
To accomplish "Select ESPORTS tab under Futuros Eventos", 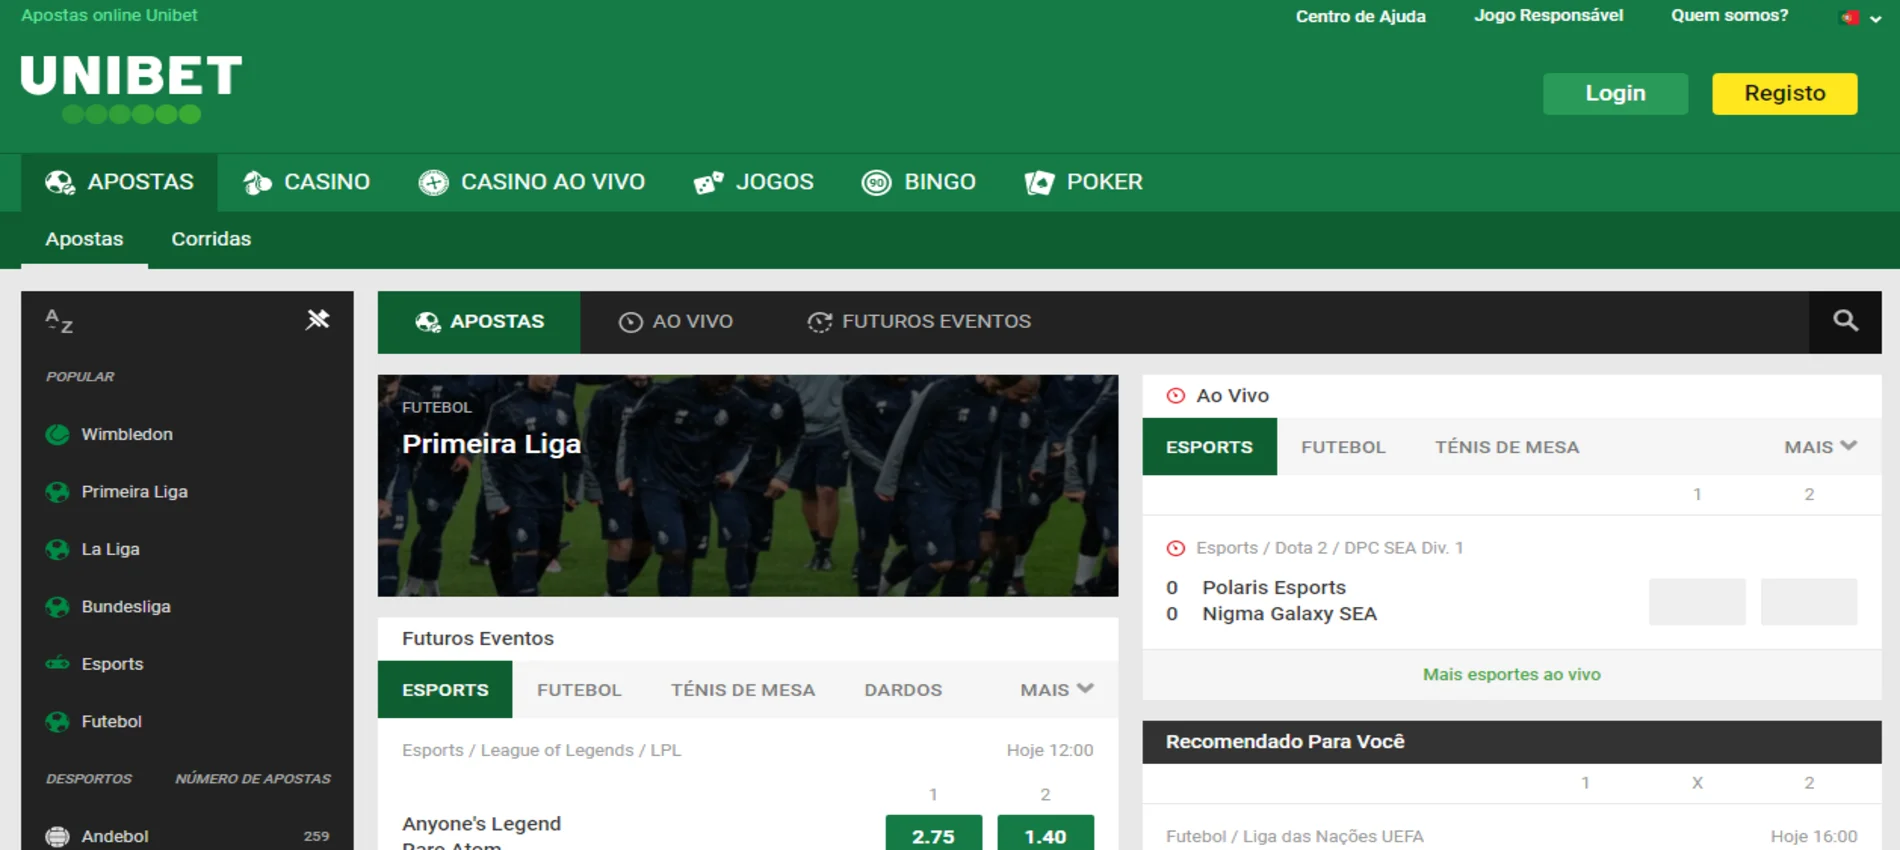I will tap(445, 690).
